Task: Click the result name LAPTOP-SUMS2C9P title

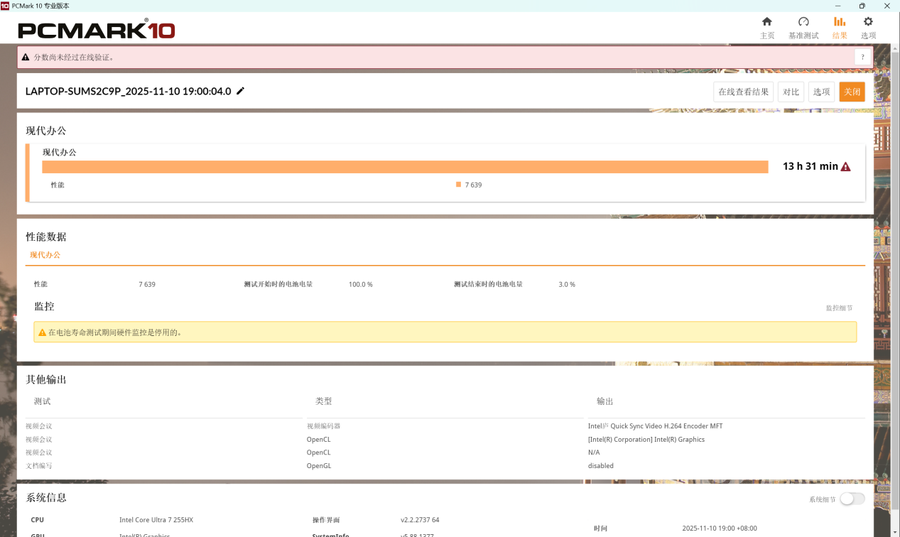Action: pos(128,91)
